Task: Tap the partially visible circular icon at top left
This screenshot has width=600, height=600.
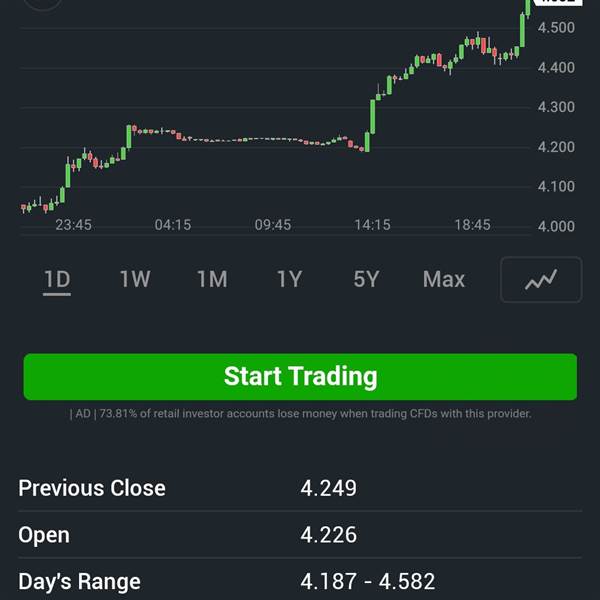Action: coord(43,4)
